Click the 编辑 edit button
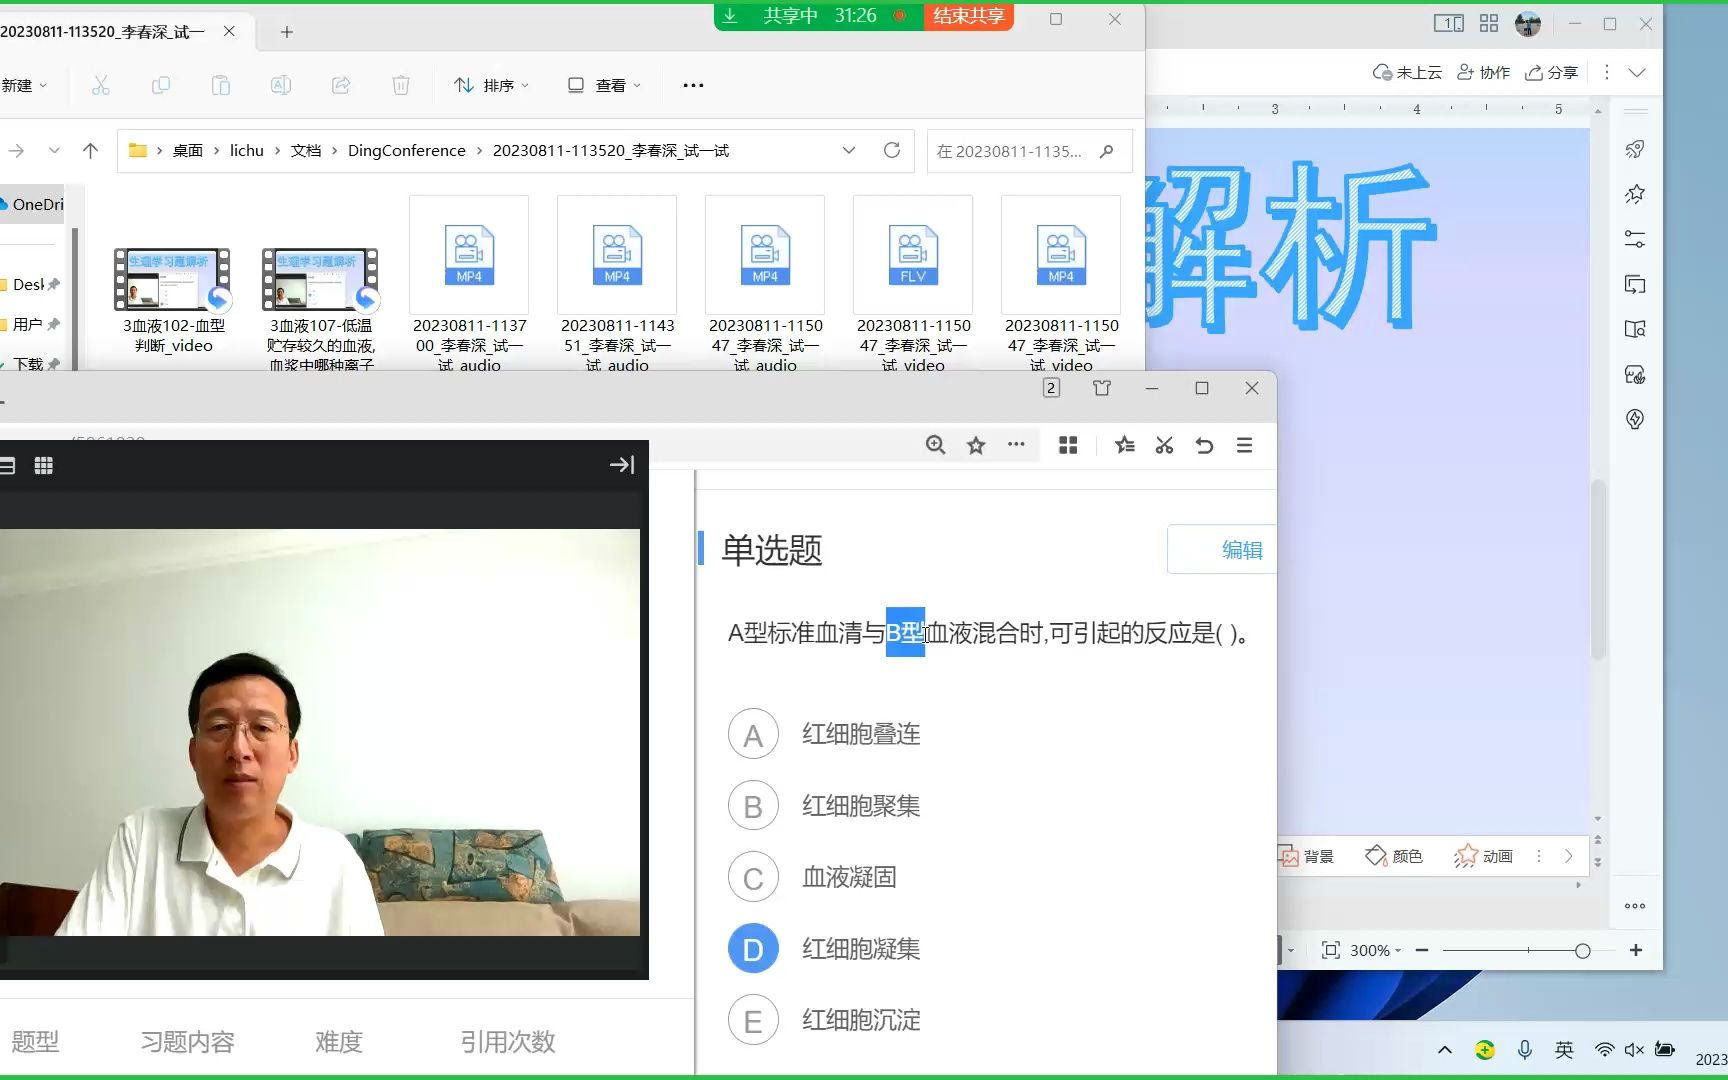This screenshot has height=1080, width=1728. 1243,549
